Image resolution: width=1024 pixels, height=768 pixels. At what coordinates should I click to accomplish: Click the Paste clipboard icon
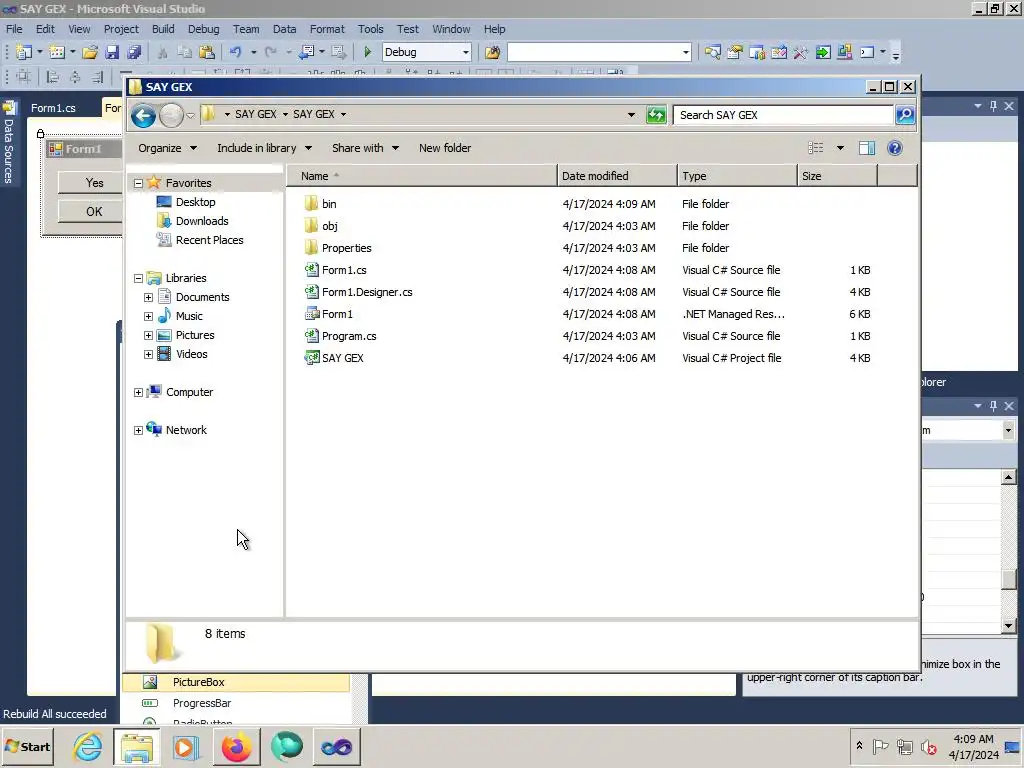pyautogui.click(x=207, y=52)
